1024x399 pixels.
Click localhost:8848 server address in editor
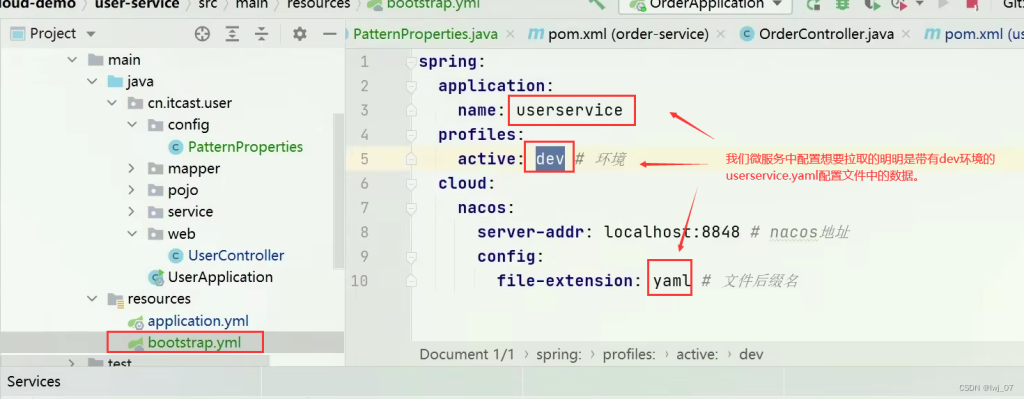pyautogui.click(x=672, y=232)
